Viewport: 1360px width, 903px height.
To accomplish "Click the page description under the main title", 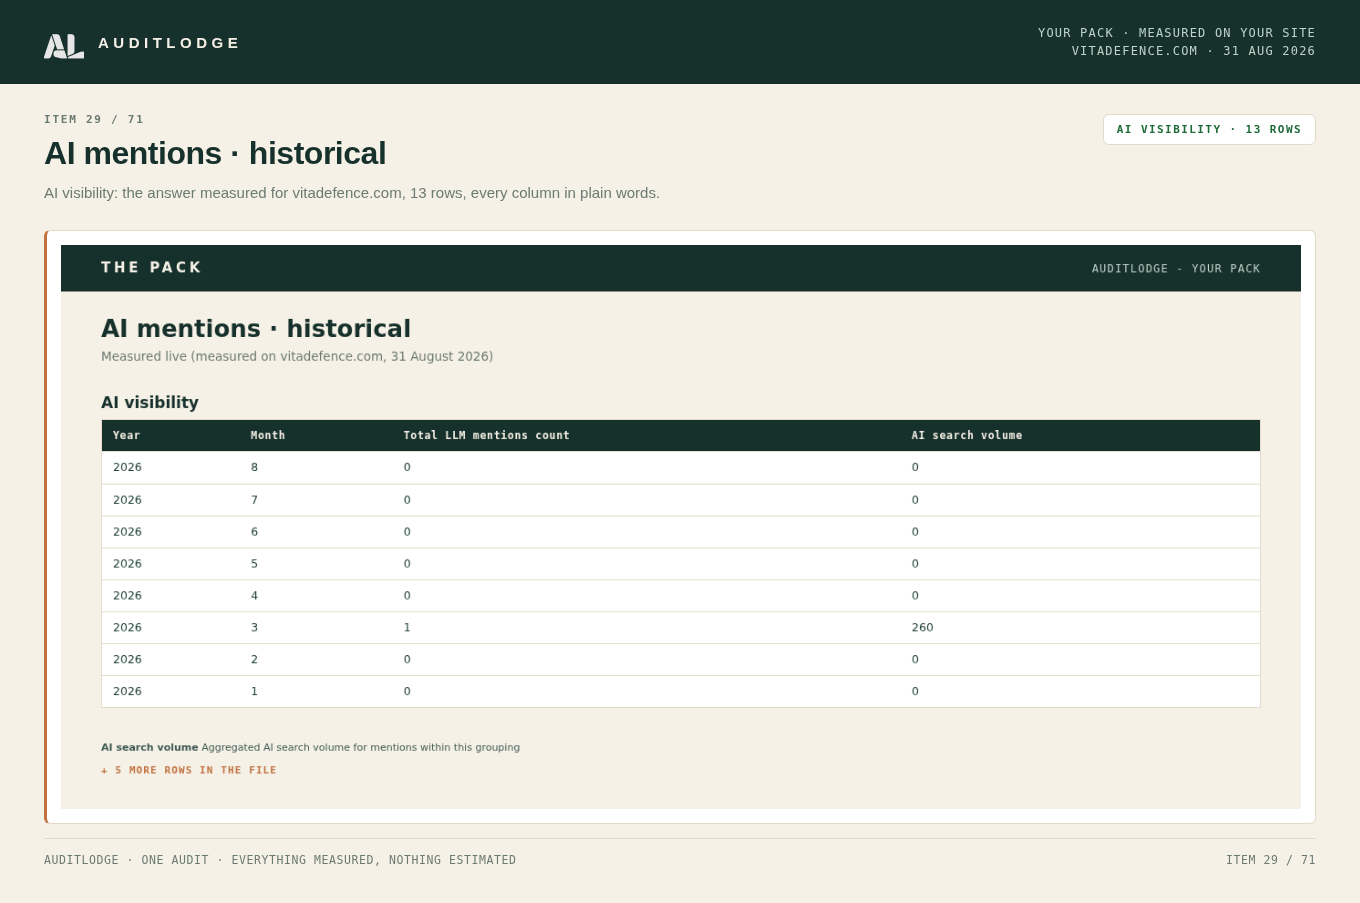I will pos(352,193).
